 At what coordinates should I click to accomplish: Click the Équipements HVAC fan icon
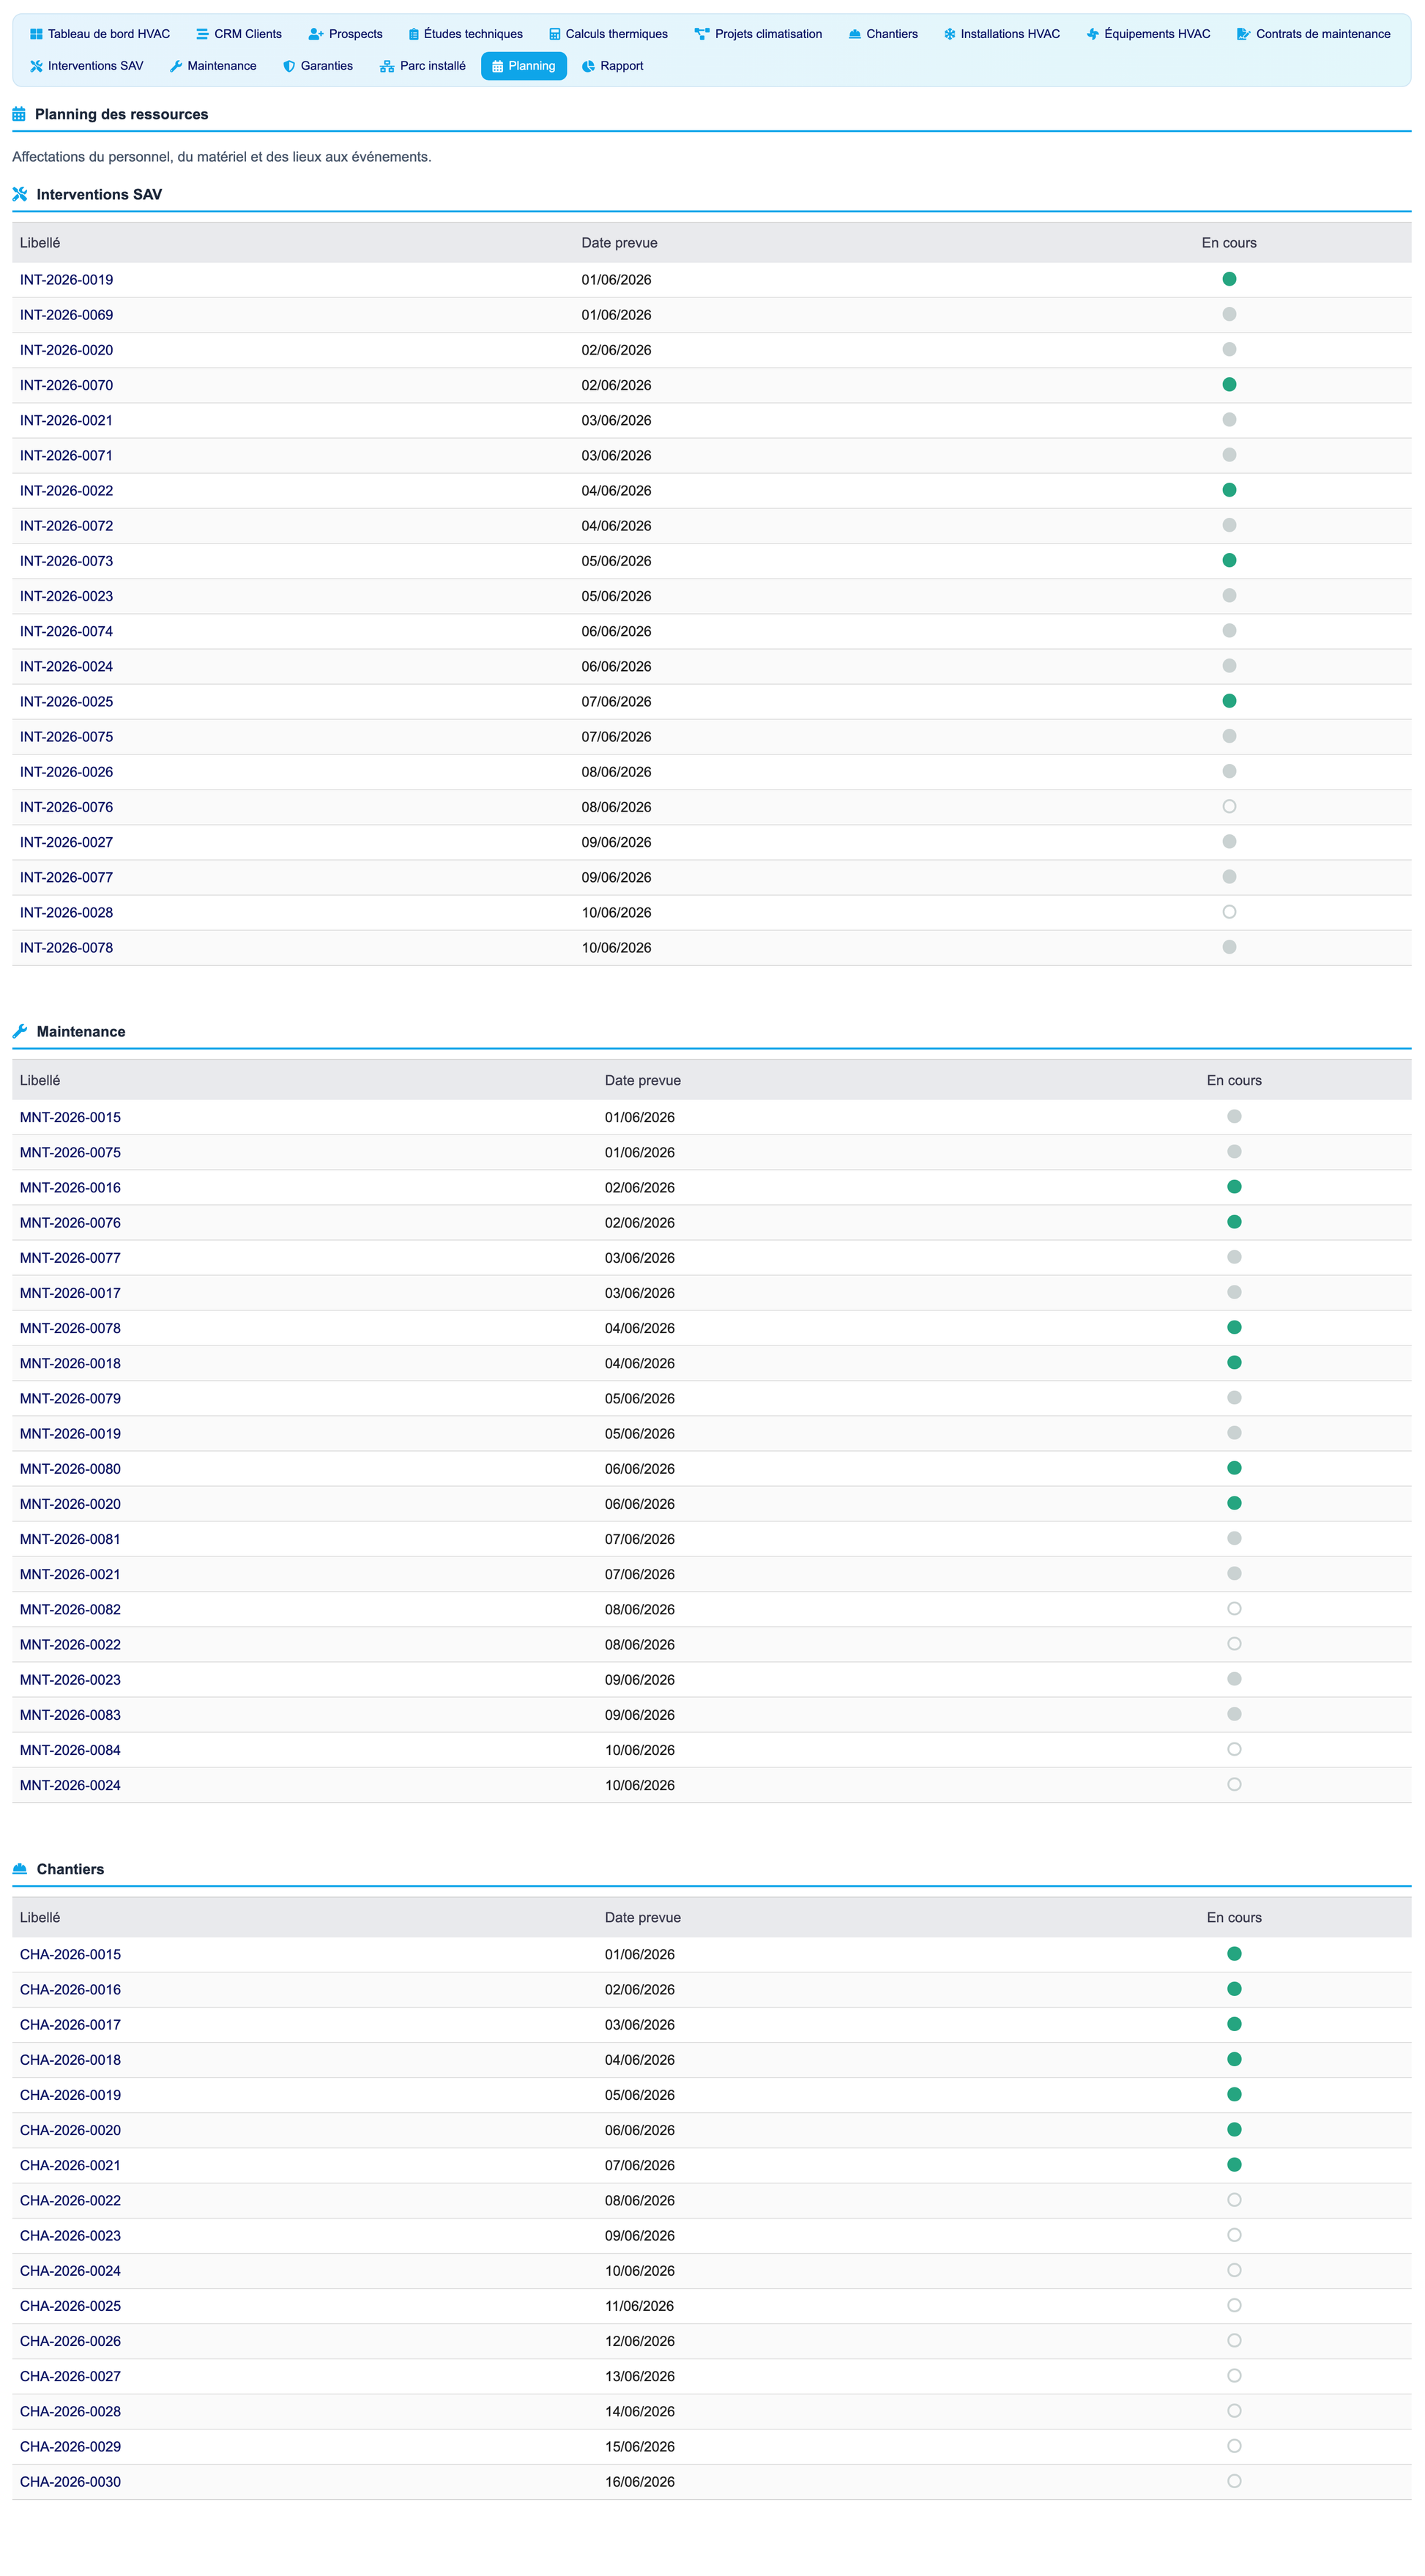tap(1093, 34)
